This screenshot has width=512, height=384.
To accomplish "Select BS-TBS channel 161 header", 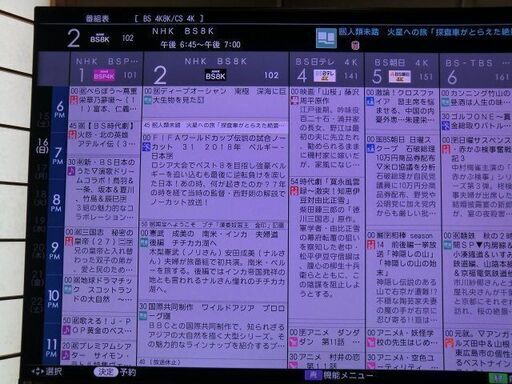I will 476,72.
